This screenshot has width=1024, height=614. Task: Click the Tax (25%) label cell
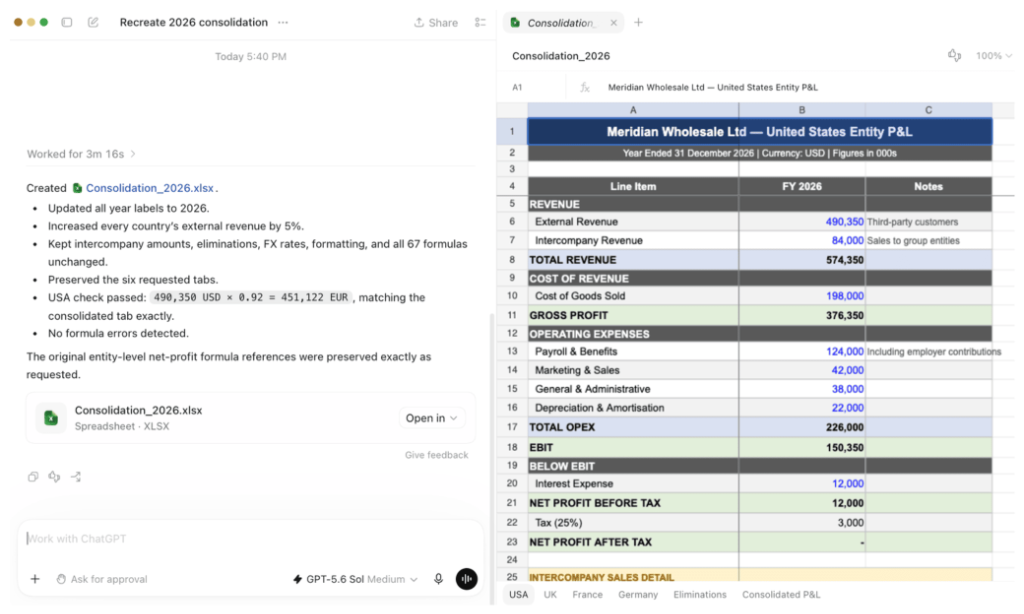tap(633, 523)
